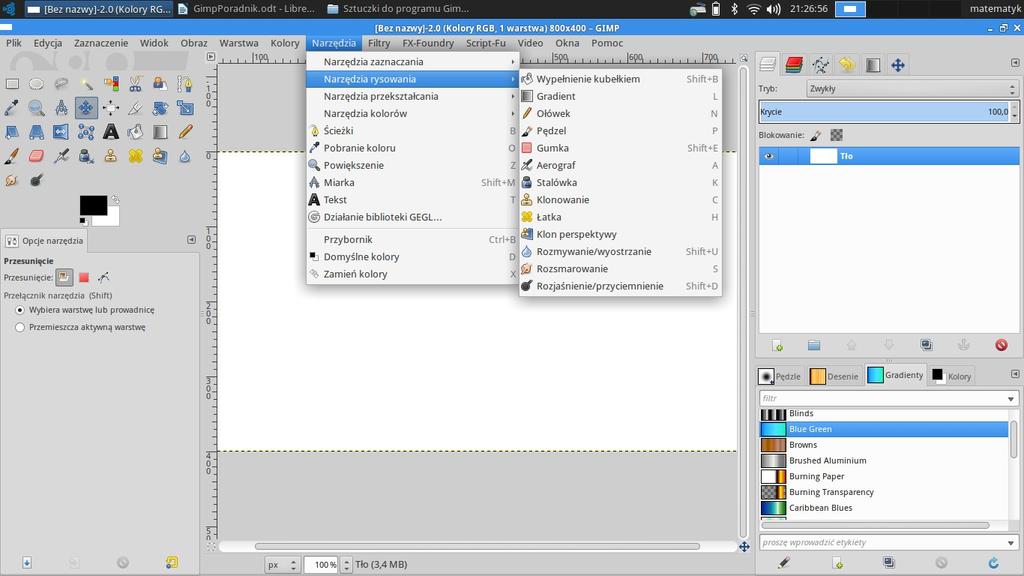Image resolution: width=1024 pixels, height=576 pixels.
Task: Select the Ellipse Select tool
Action: pos(37,84)
